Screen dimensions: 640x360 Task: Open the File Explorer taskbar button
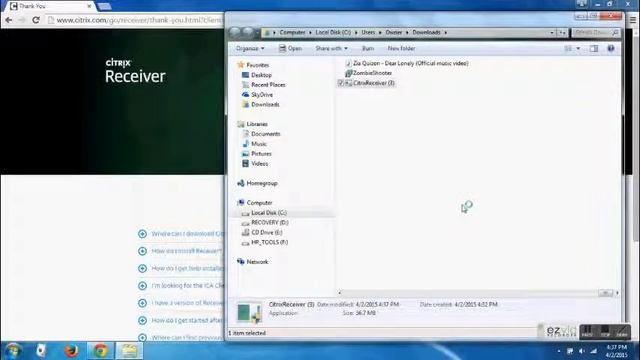[129, 351]
